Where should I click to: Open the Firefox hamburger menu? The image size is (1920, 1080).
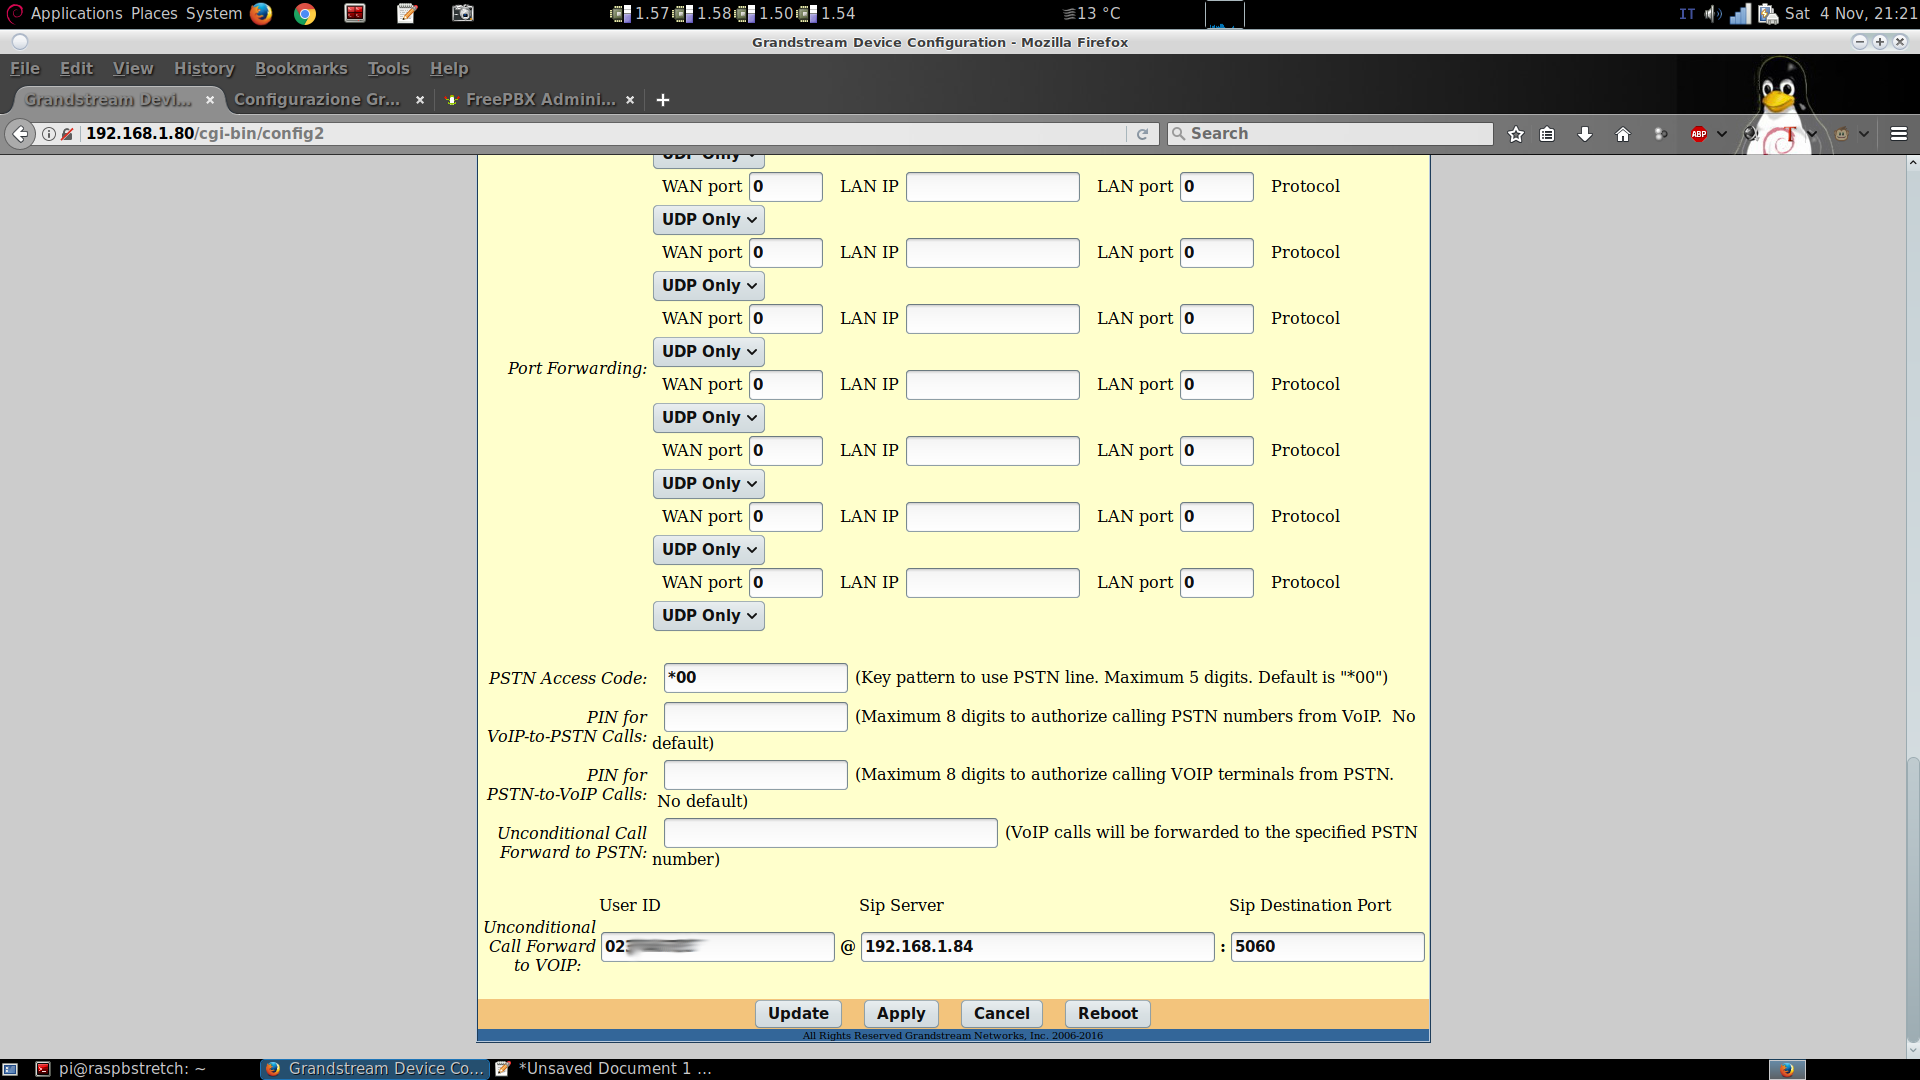[1899, 134]
